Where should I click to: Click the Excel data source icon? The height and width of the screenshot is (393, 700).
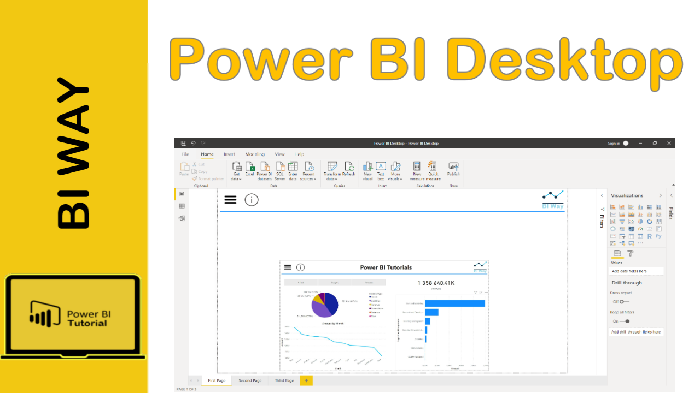(x=250, y=169)
